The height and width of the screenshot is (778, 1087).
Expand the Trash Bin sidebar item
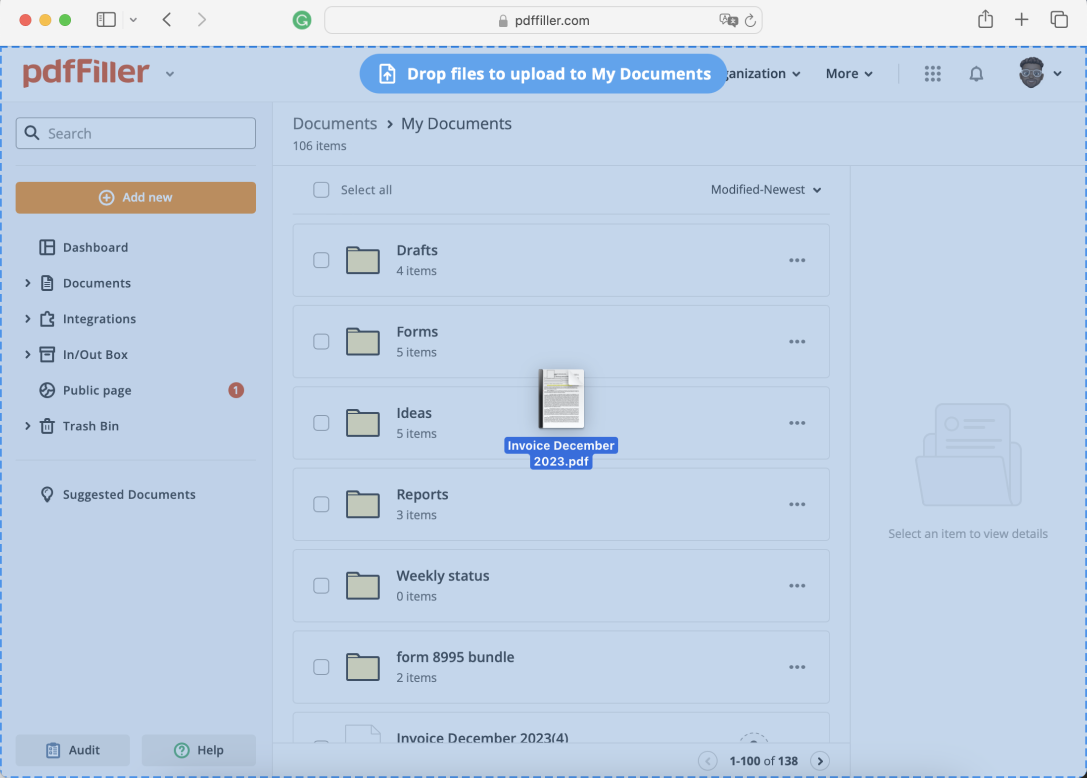(28, 426)
